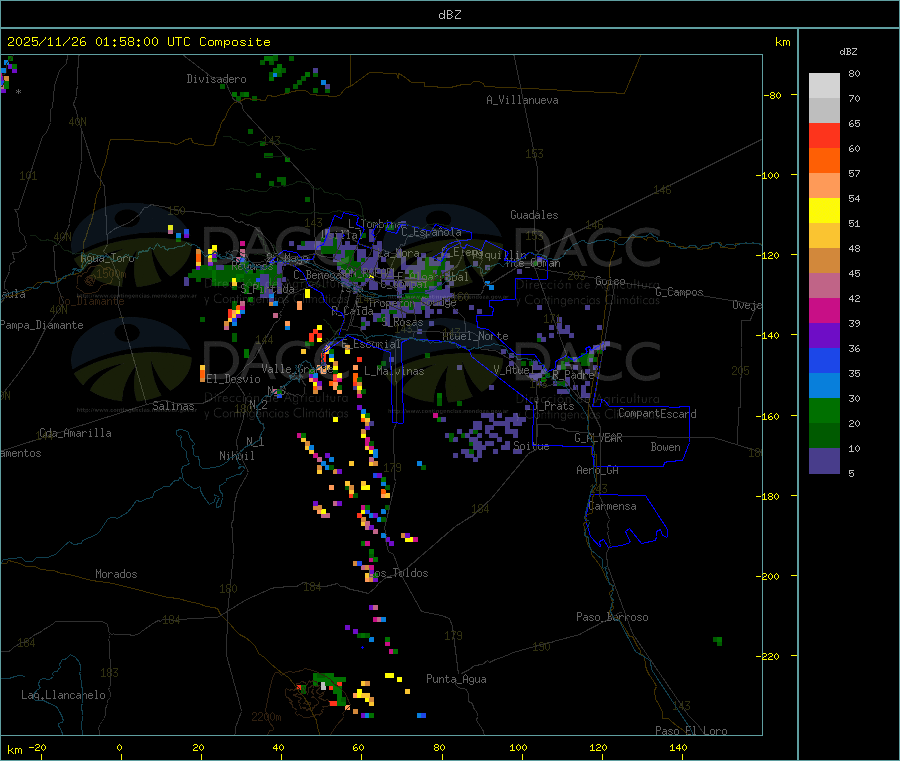Image resolution: width=900 pixels, height=761 pixels.
Task: Select the Bowen label
Action: 666,447
